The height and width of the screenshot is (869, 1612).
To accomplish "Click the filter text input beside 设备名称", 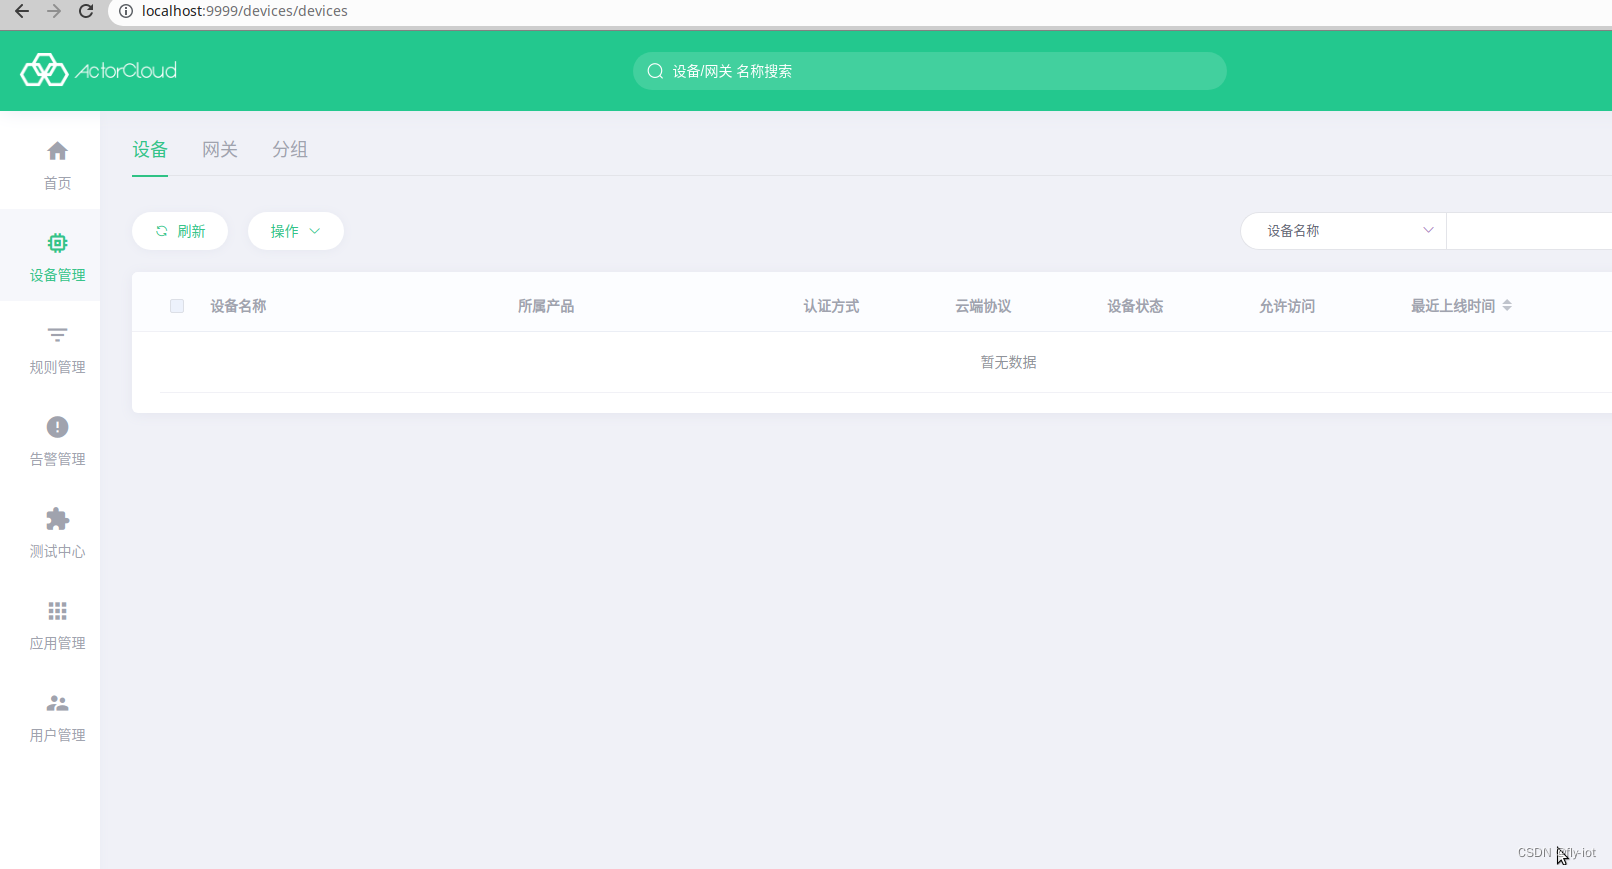I will (1529, 231).
